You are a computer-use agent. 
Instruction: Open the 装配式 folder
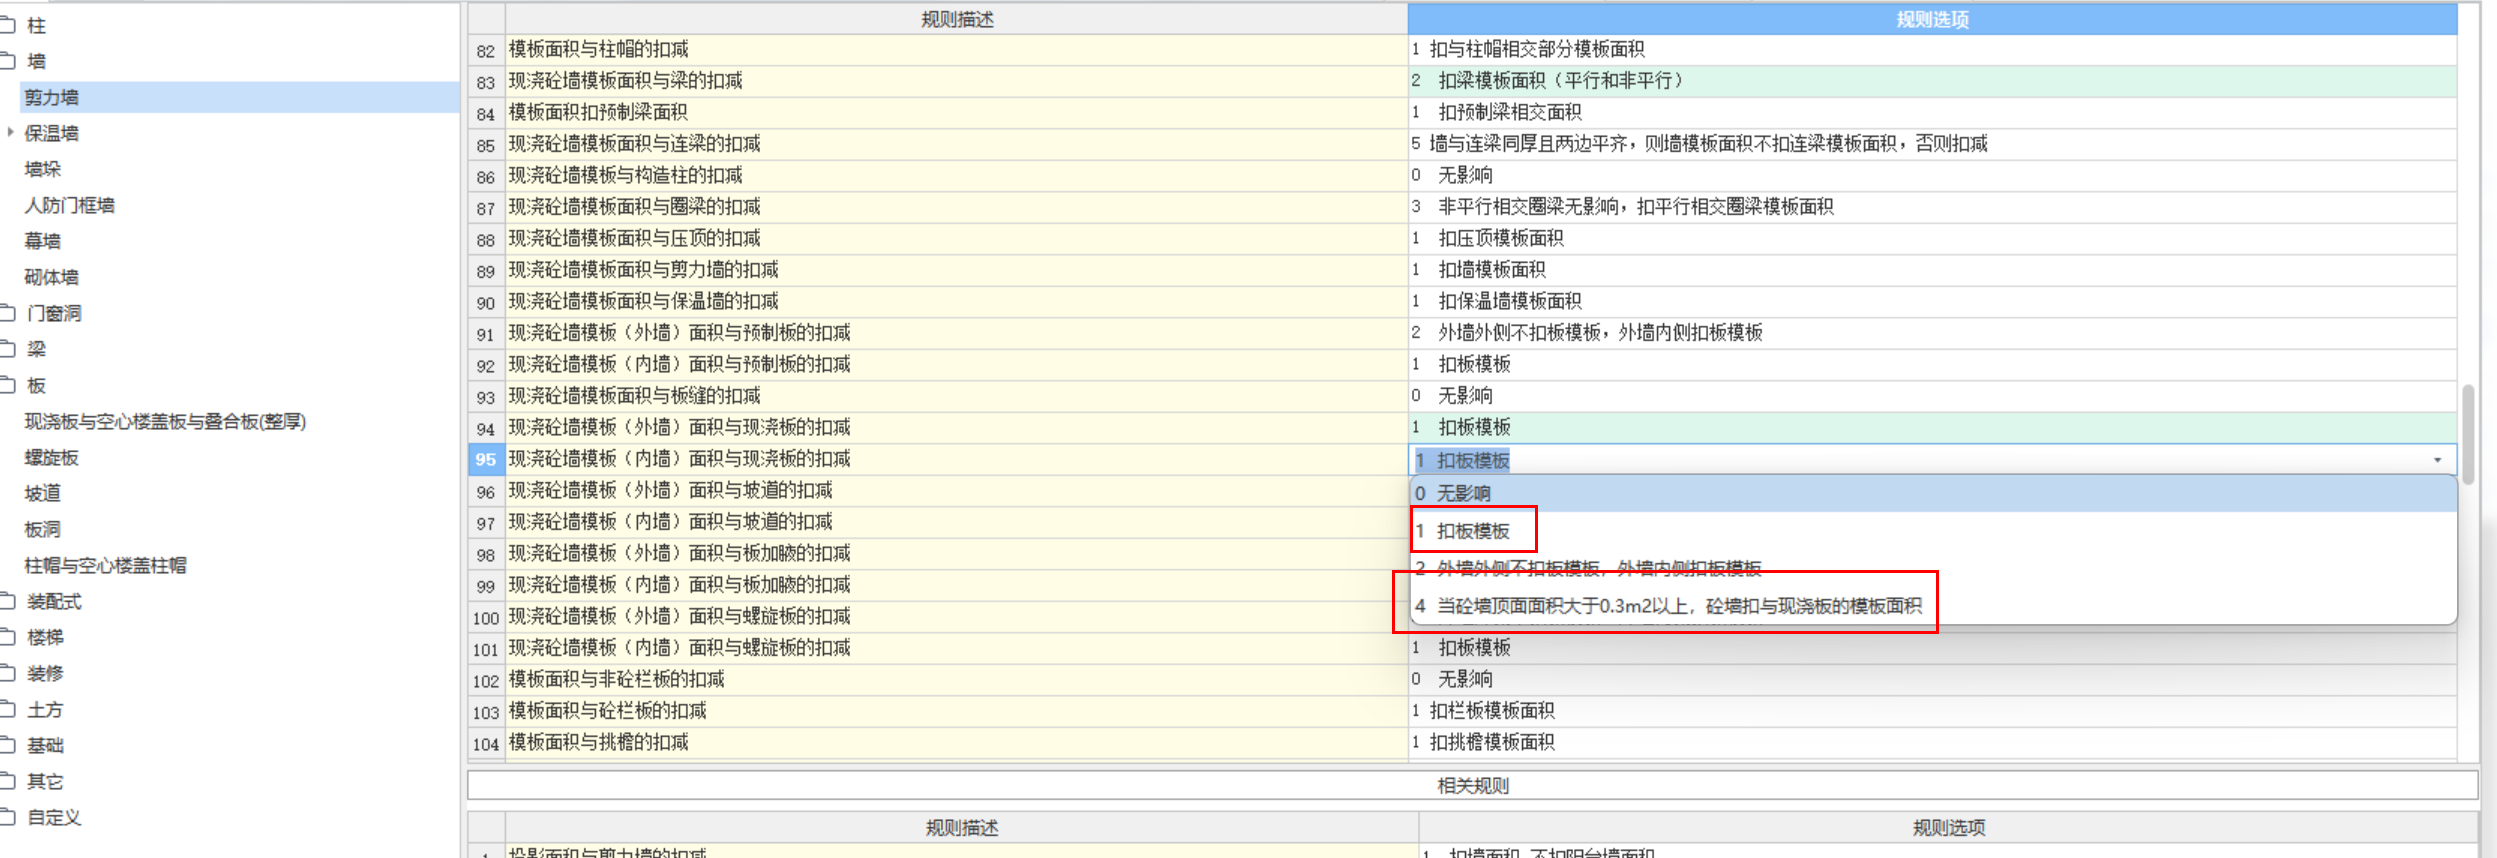pos(54,601)
